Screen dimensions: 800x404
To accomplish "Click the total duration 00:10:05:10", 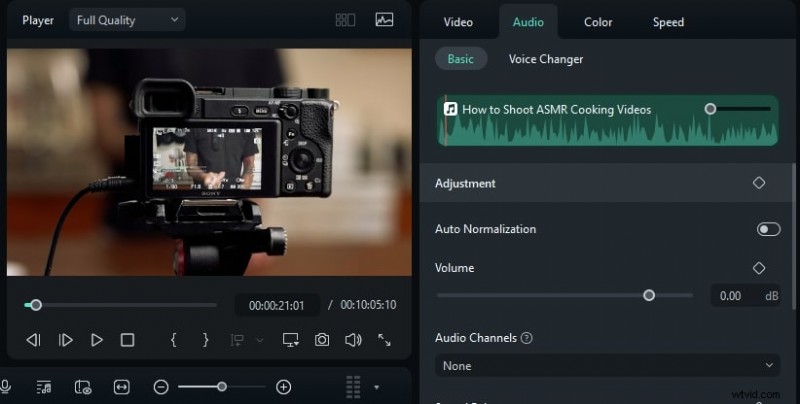I will [368, 305].
